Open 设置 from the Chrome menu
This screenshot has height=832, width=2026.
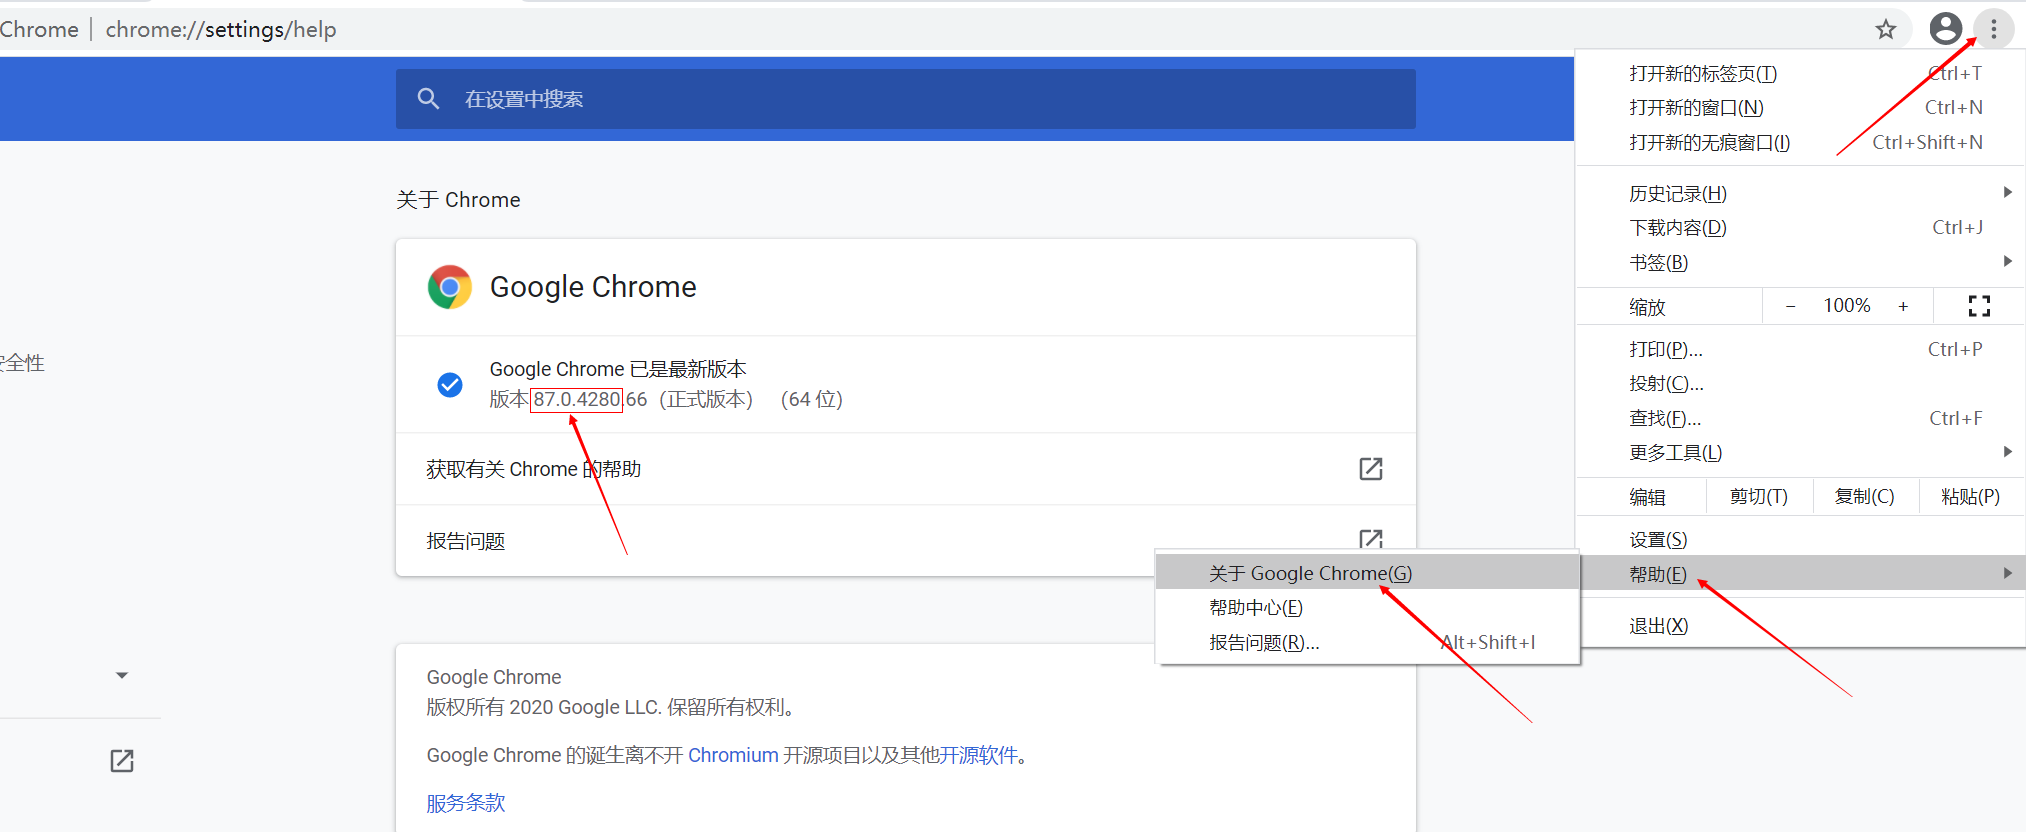coord(1800,540)
